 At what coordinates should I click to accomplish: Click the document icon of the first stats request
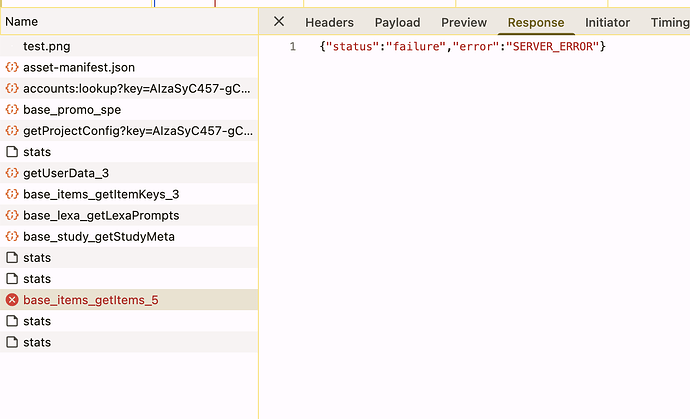(x=12, y=152)
